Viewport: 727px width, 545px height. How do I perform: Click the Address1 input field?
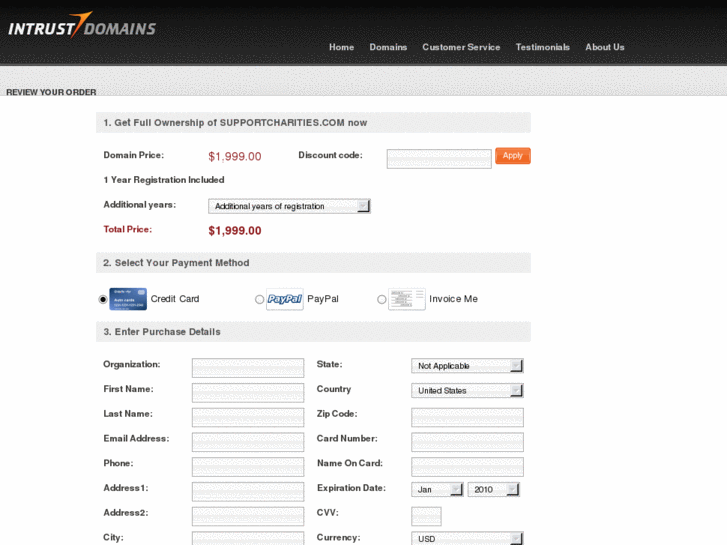248,492
